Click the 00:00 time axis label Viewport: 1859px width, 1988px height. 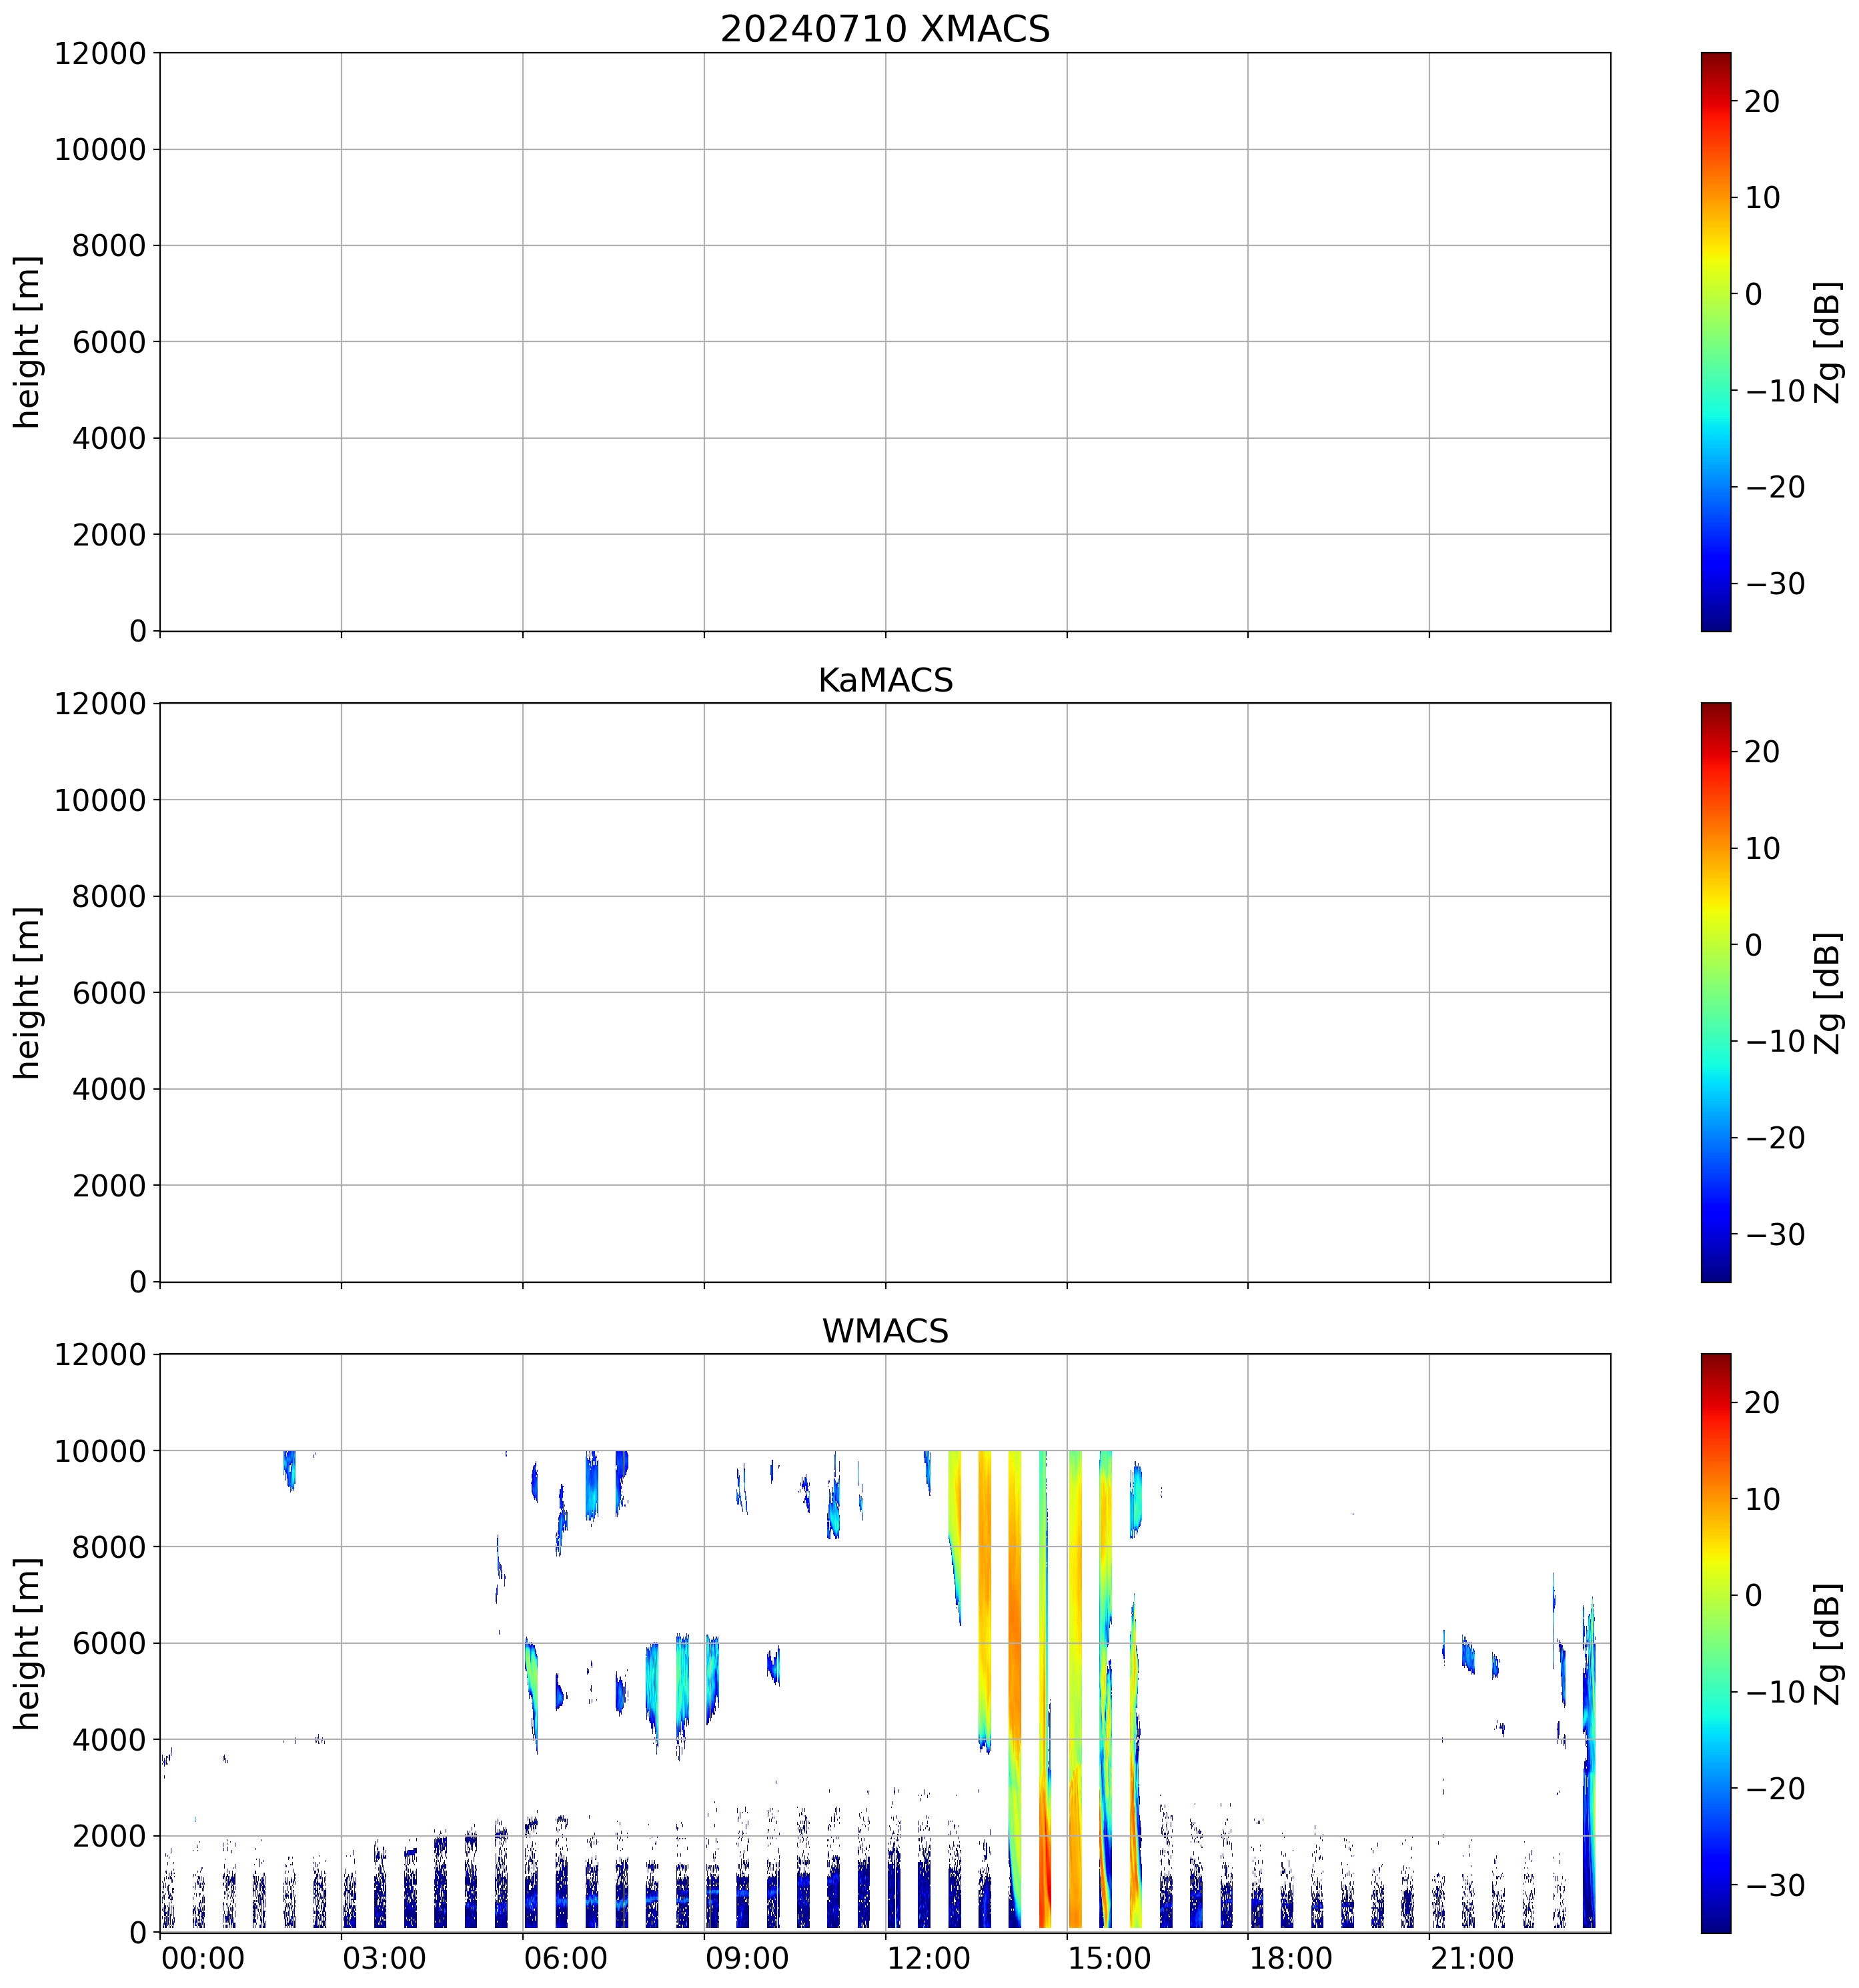coord(203,1957)
